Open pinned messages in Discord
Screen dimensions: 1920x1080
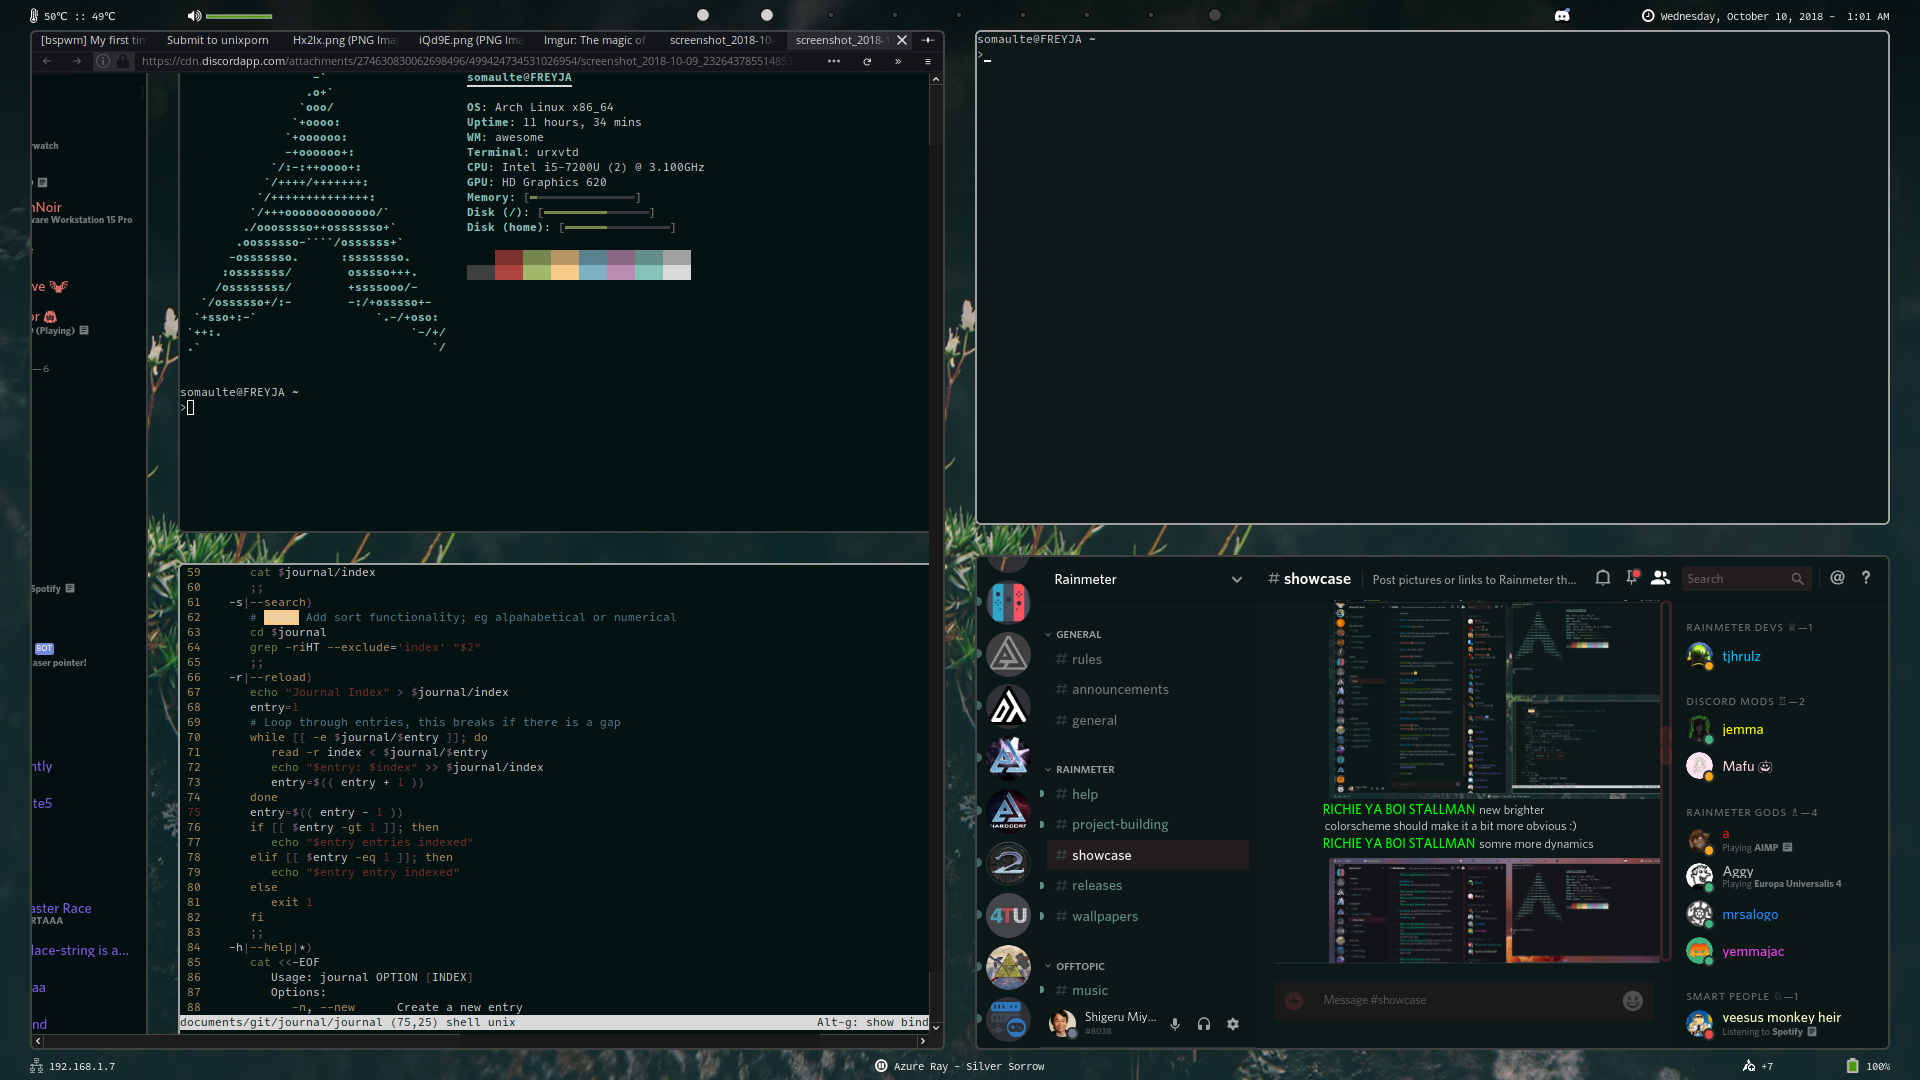[x=1632, y=578]
